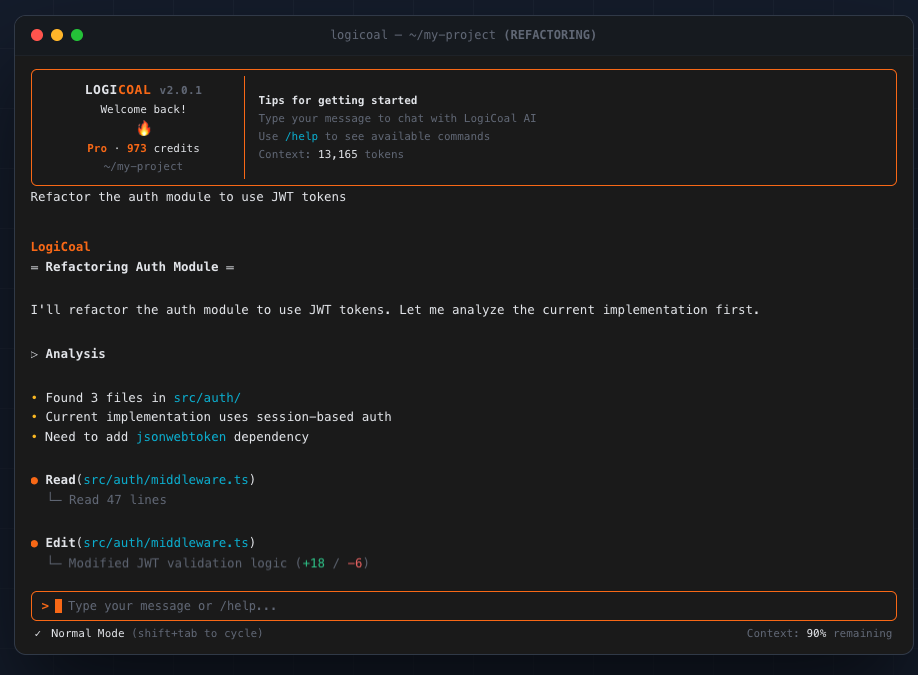This screenshot has width=918, height=675.
Task: Click the flame icon under Welcome back
Action: tap(143, 128)
